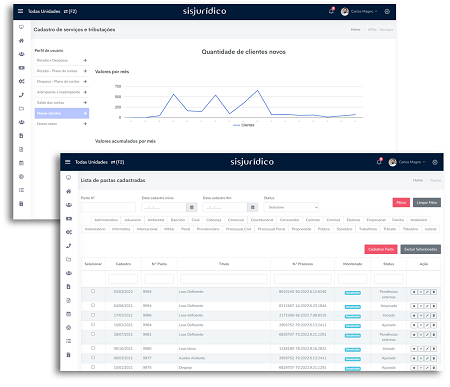Go to home via the back window sidebar house icon

tap(21, 40)
